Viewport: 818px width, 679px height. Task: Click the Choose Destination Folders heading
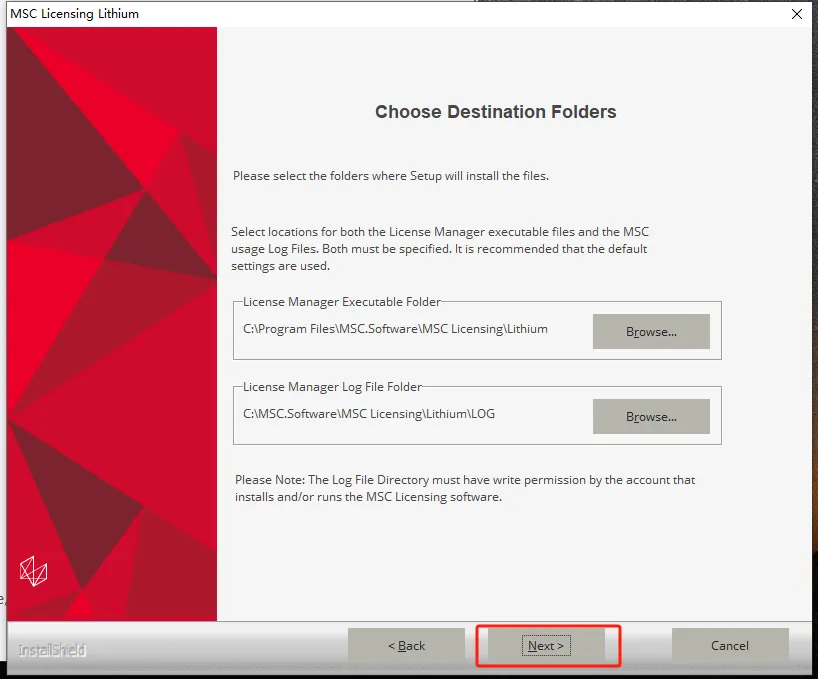496,112
